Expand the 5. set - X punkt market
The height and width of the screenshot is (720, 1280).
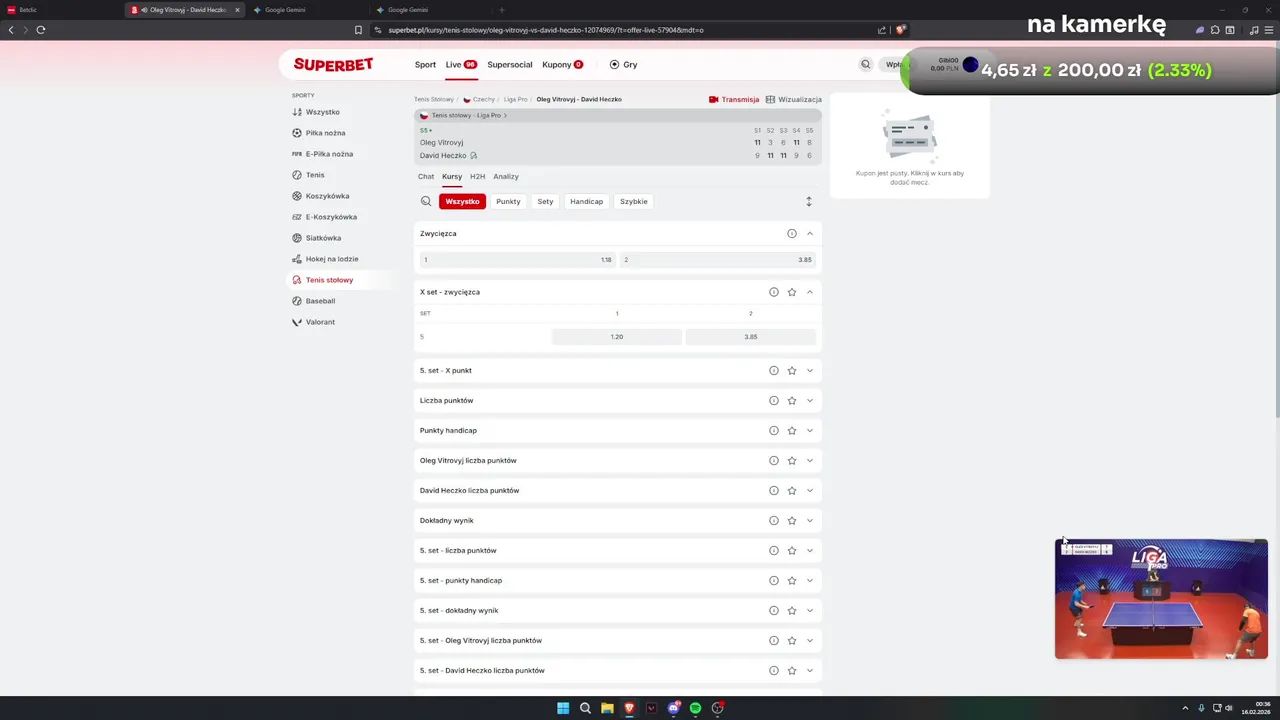pos(810,371)
